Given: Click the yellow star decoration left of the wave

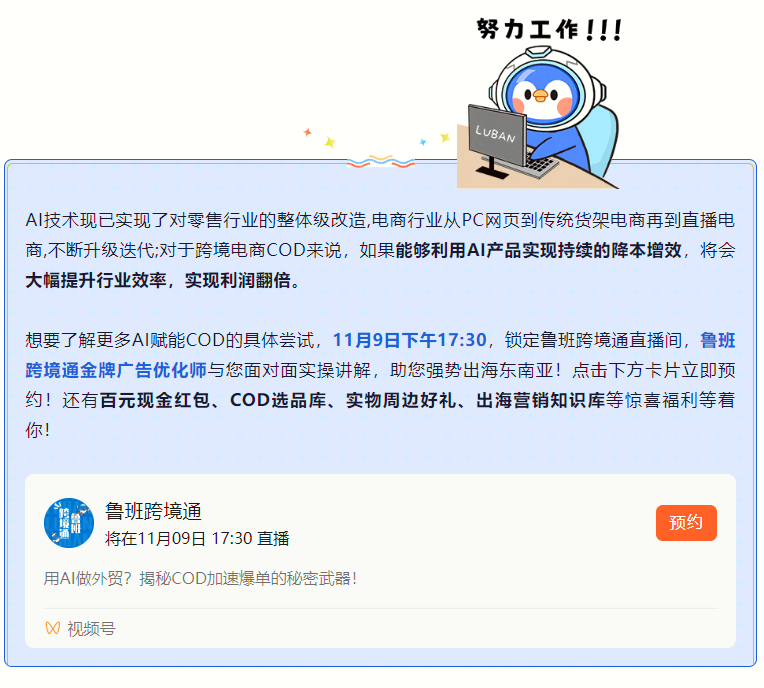Looking at the screenshot, I should pyautogui.click(x=330, y=142).
